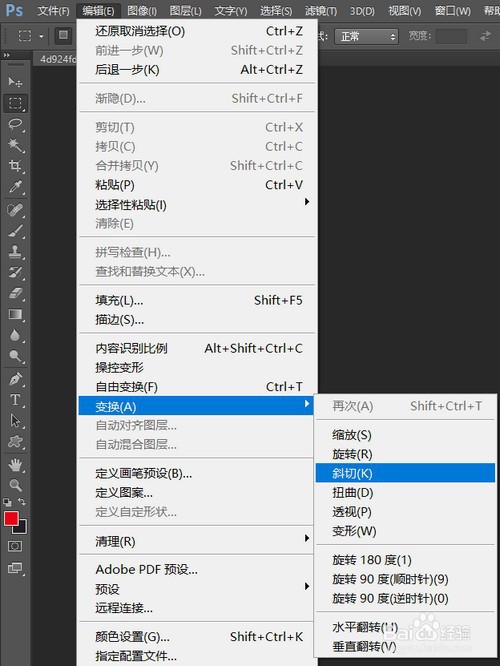Screen dimensions: 500x666
Task: Expand the 预设 submenu
Action: click(x=196, y=589)
